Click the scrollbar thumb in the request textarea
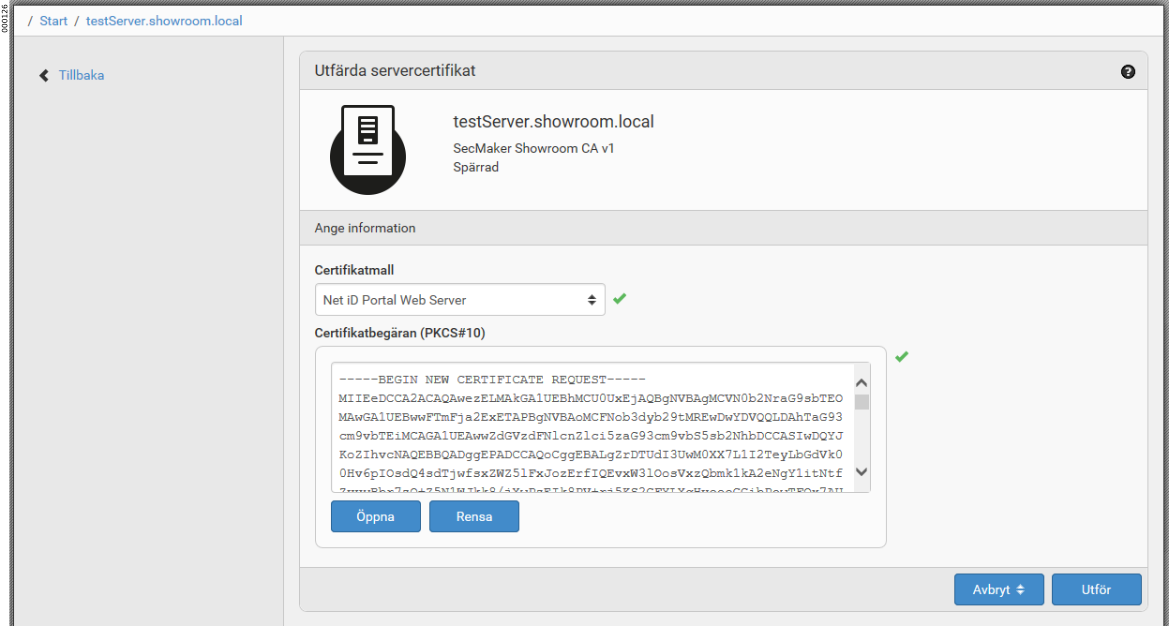The height and width of the screenshot is (626, 1169). click(861, 402)
